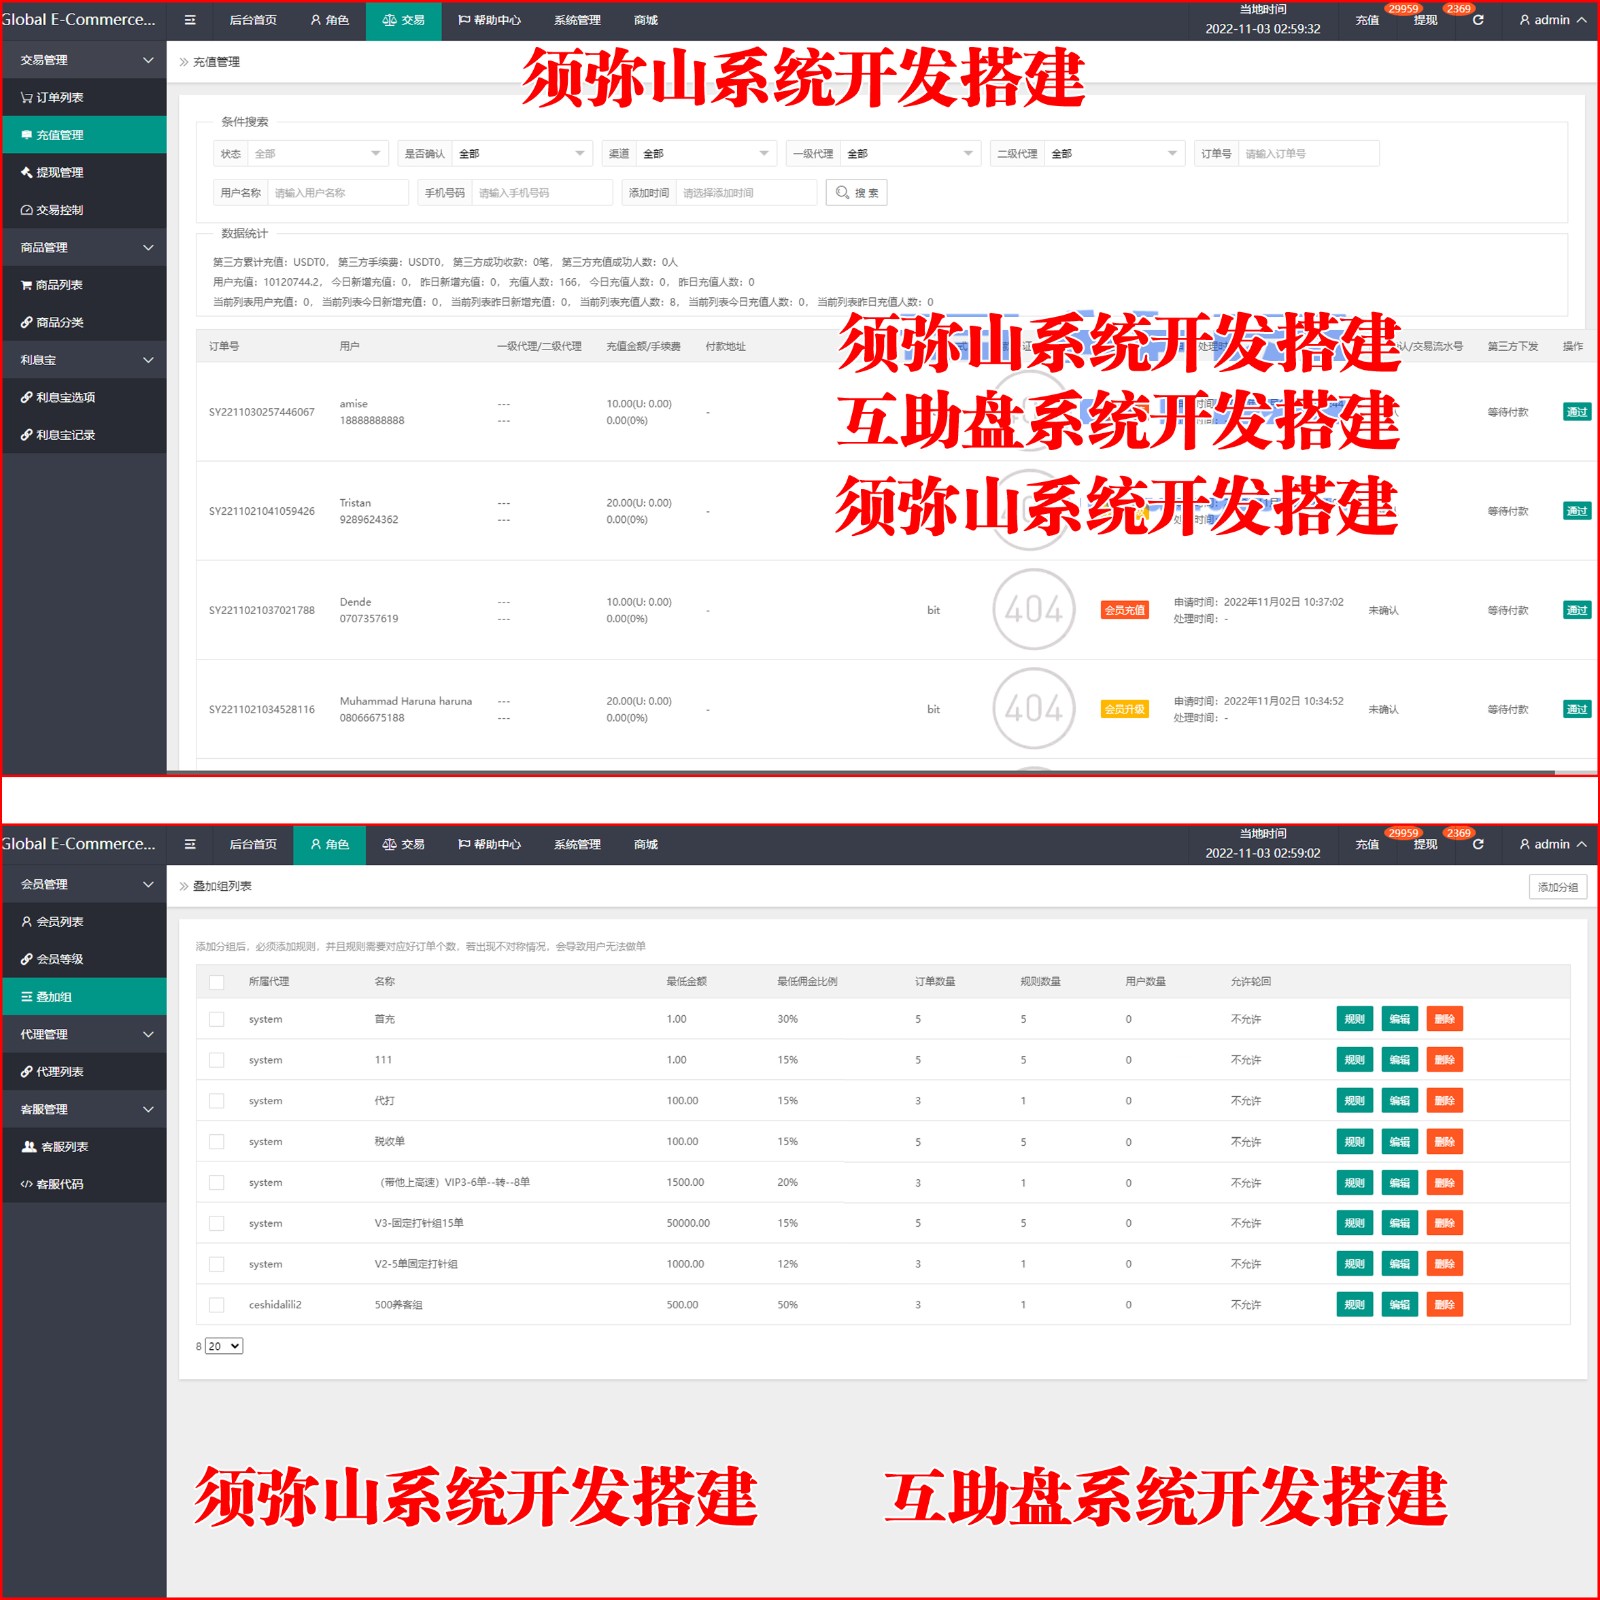This screenshot has height=1600, width=1600.
Task: Expand the 一级代理 dropdown
Action: point(909,153)
